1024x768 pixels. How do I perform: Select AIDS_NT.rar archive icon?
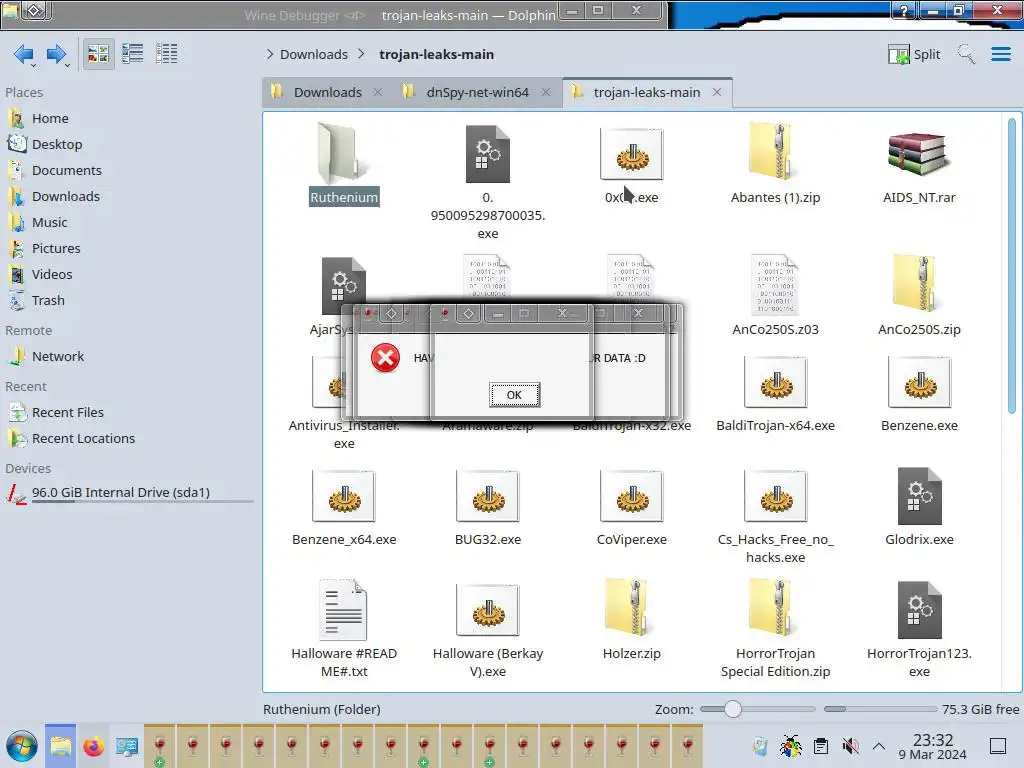coord(919,154)
